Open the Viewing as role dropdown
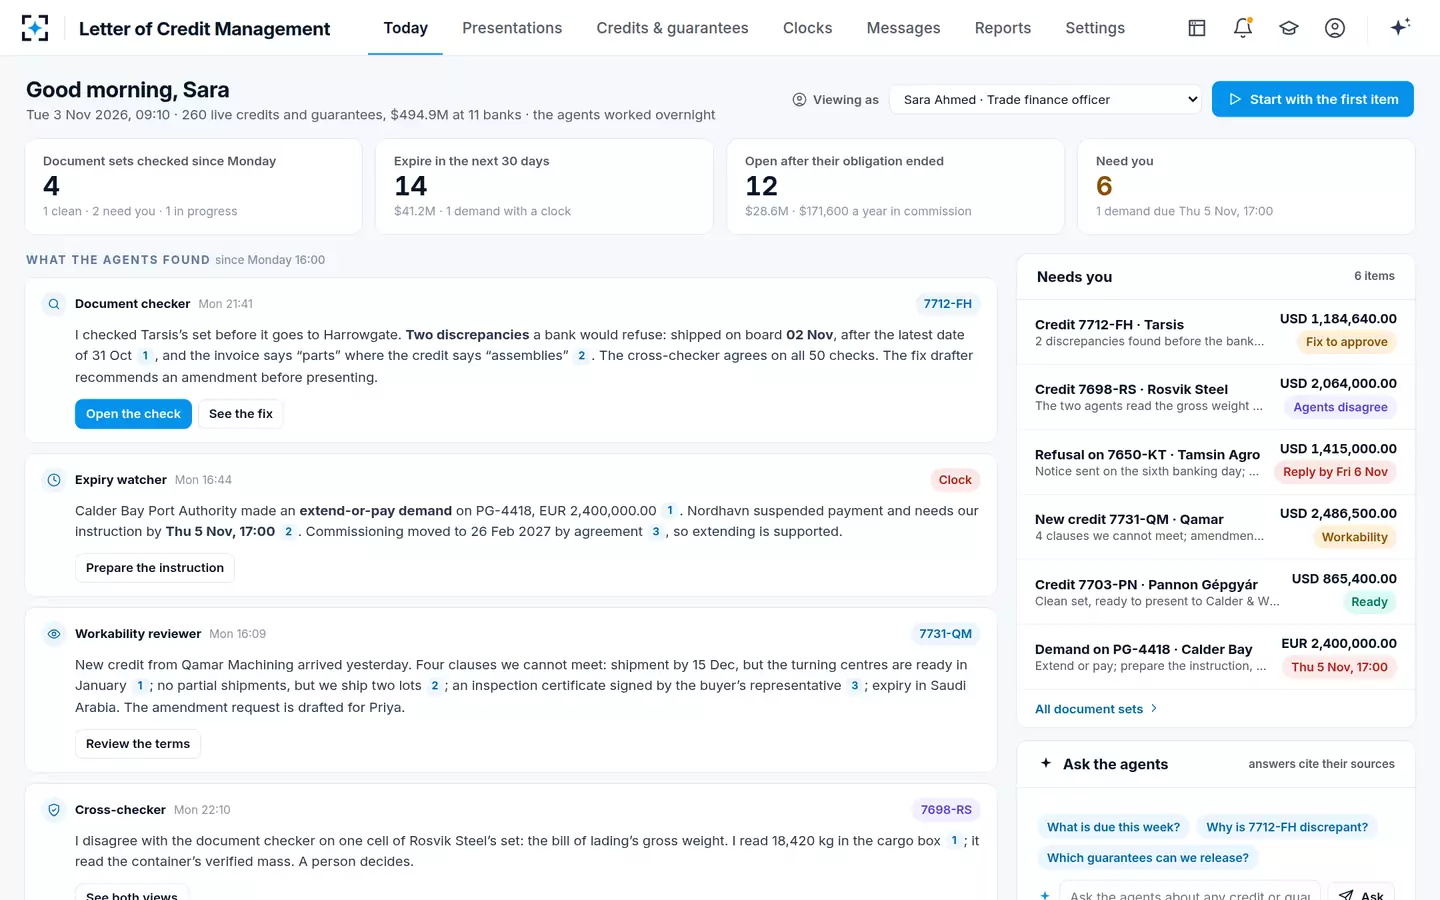Viewport: 1440px width, 900px height. point(1045,99)
